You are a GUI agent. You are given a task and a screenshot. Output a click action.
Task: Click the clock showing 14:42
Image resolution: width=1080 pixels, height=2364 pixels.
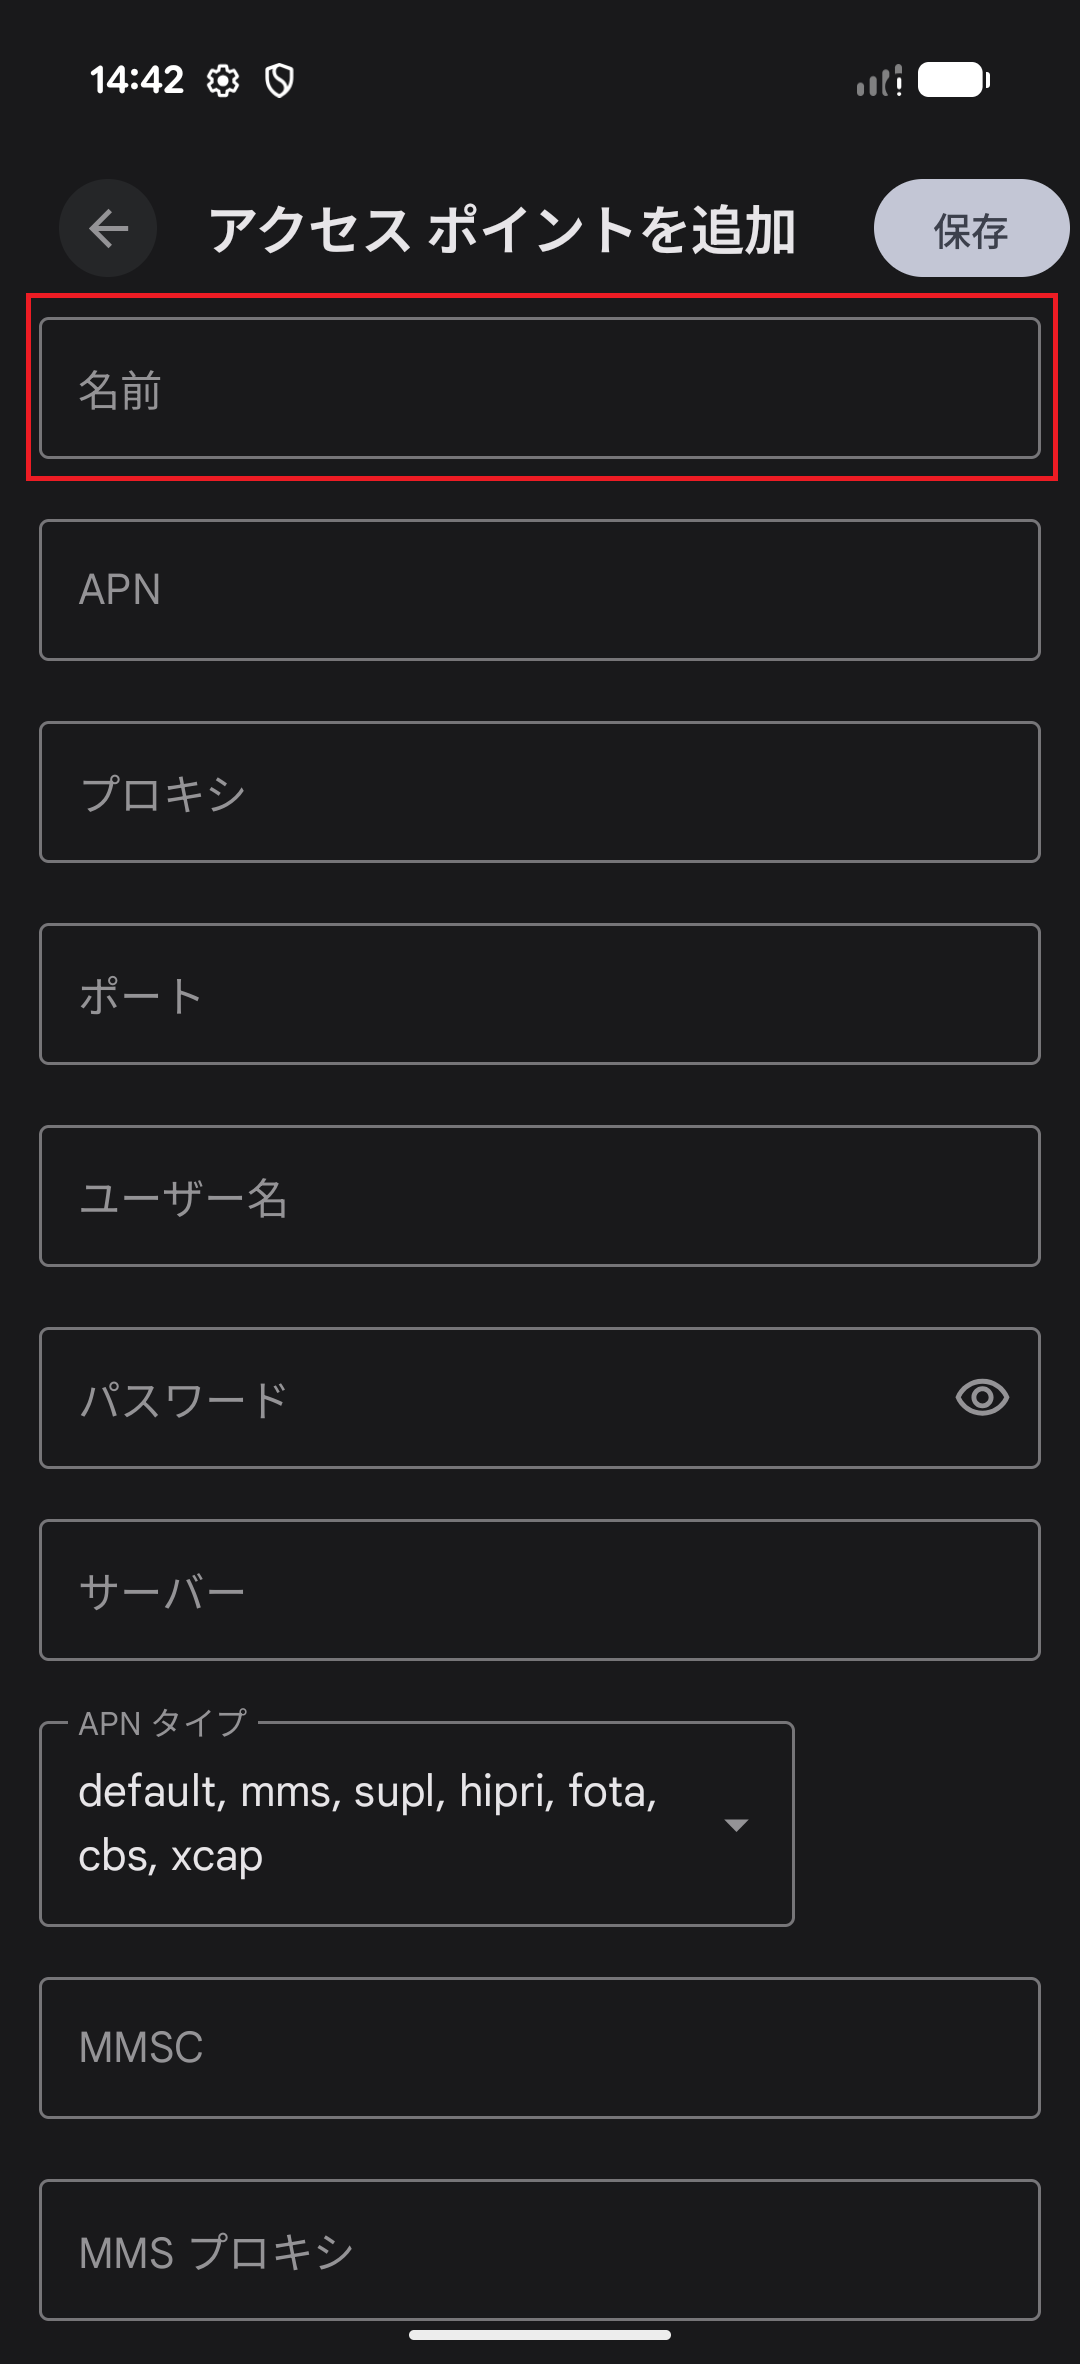[x=137, y=80]
